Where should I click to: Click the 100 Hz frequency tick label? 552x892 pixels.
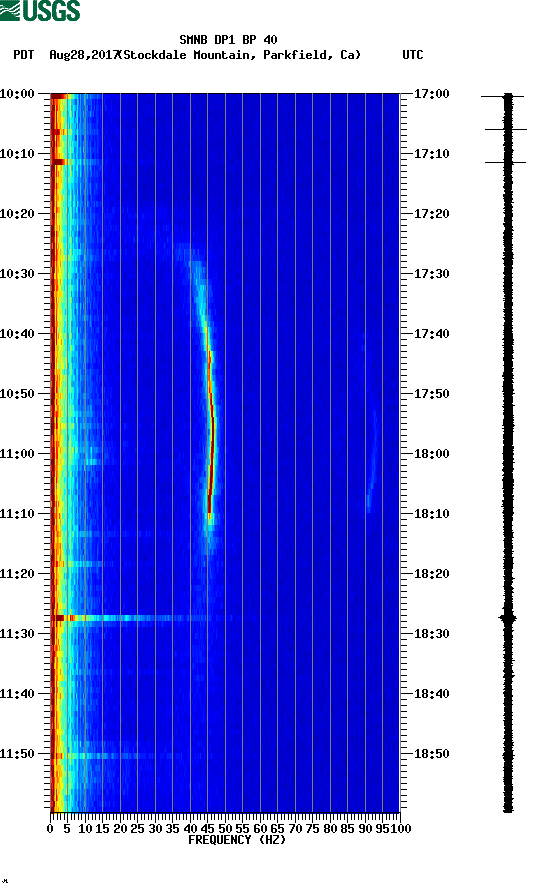401,829
